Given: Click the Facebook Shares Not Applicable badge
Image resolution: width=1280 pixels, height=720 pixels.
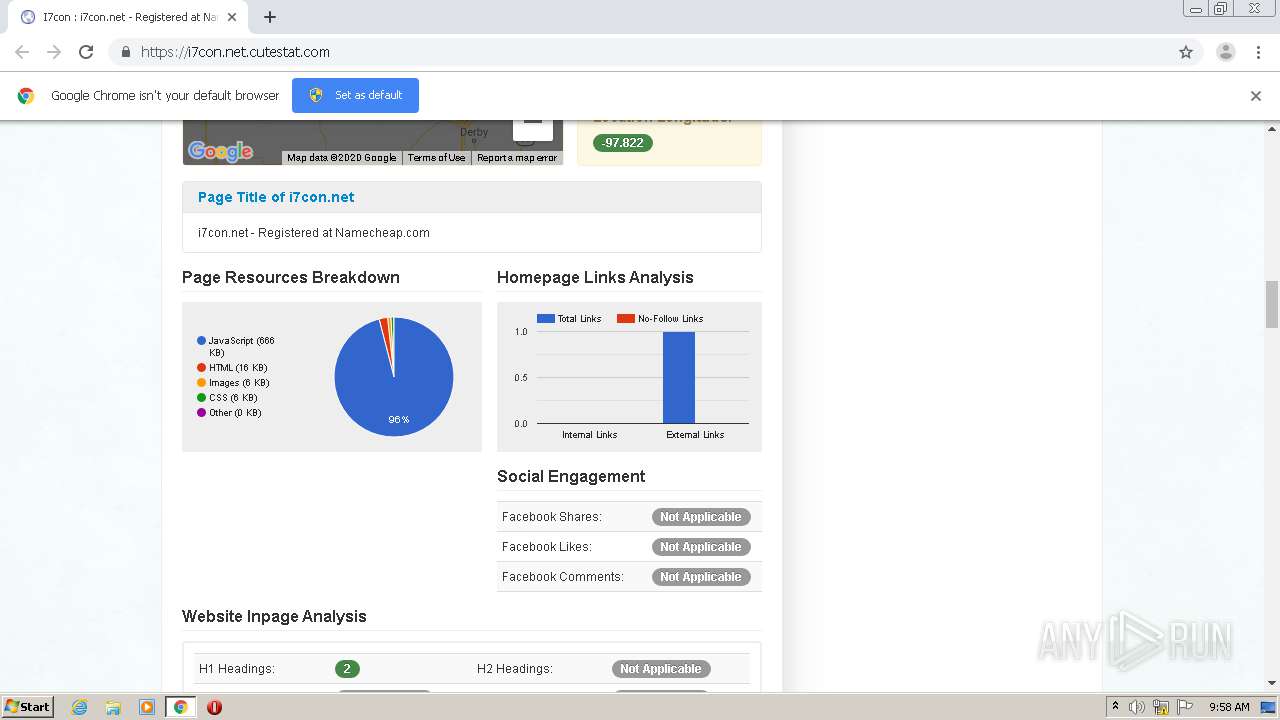Looking at the screenshot, I should coord(701,517).
